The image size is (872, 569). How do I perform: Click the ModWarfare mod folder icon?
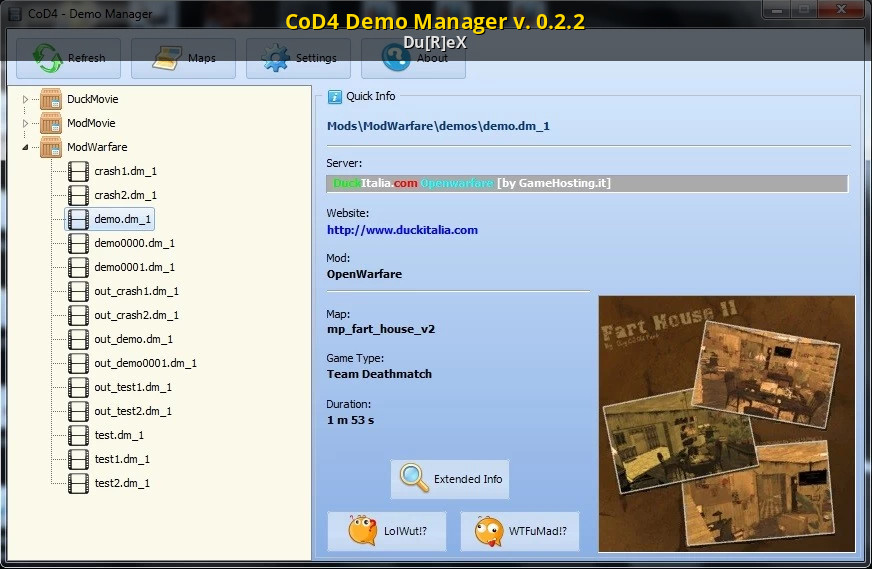click(x=51, y=147)
